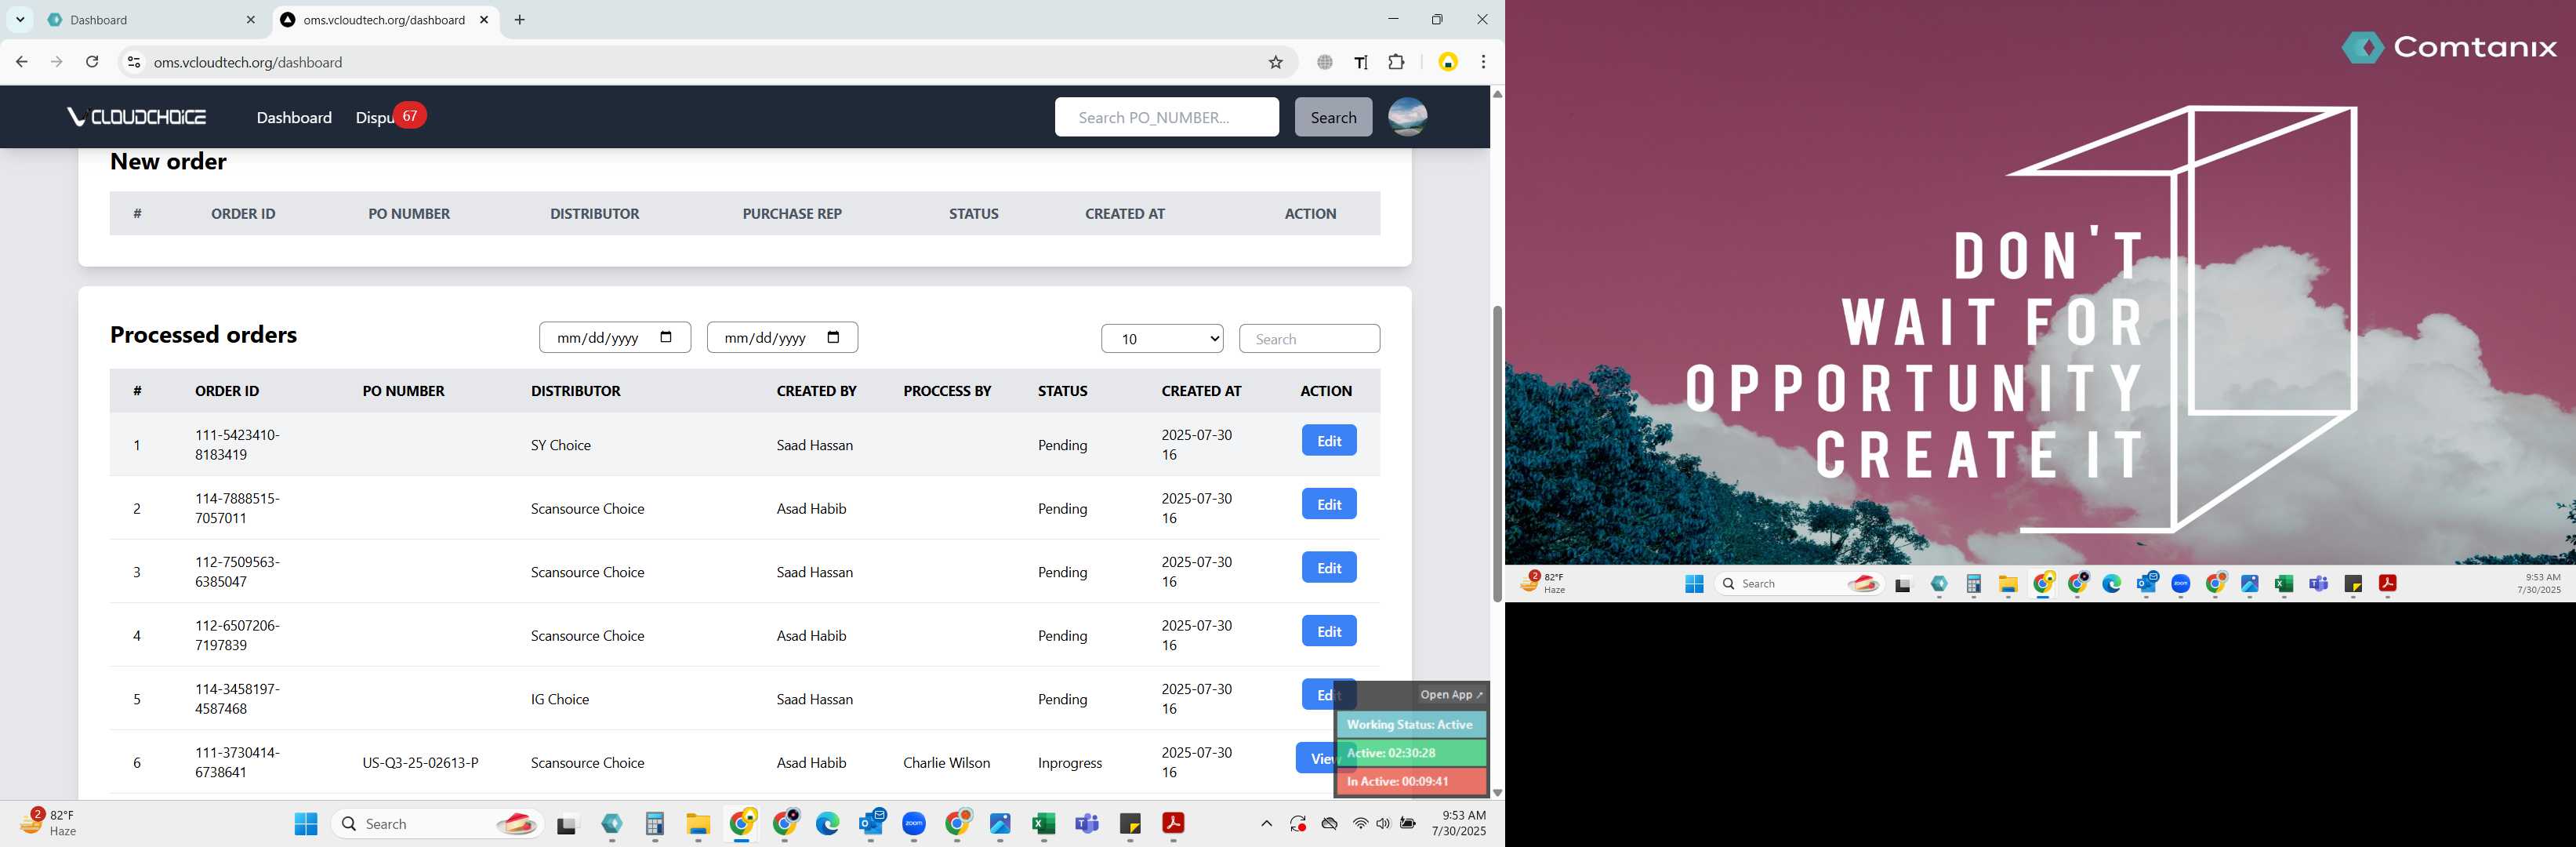The height and width of the screenshot is (847, 2576).
Task: Go back using the browser back arrow
Action: tap(22, 62)
